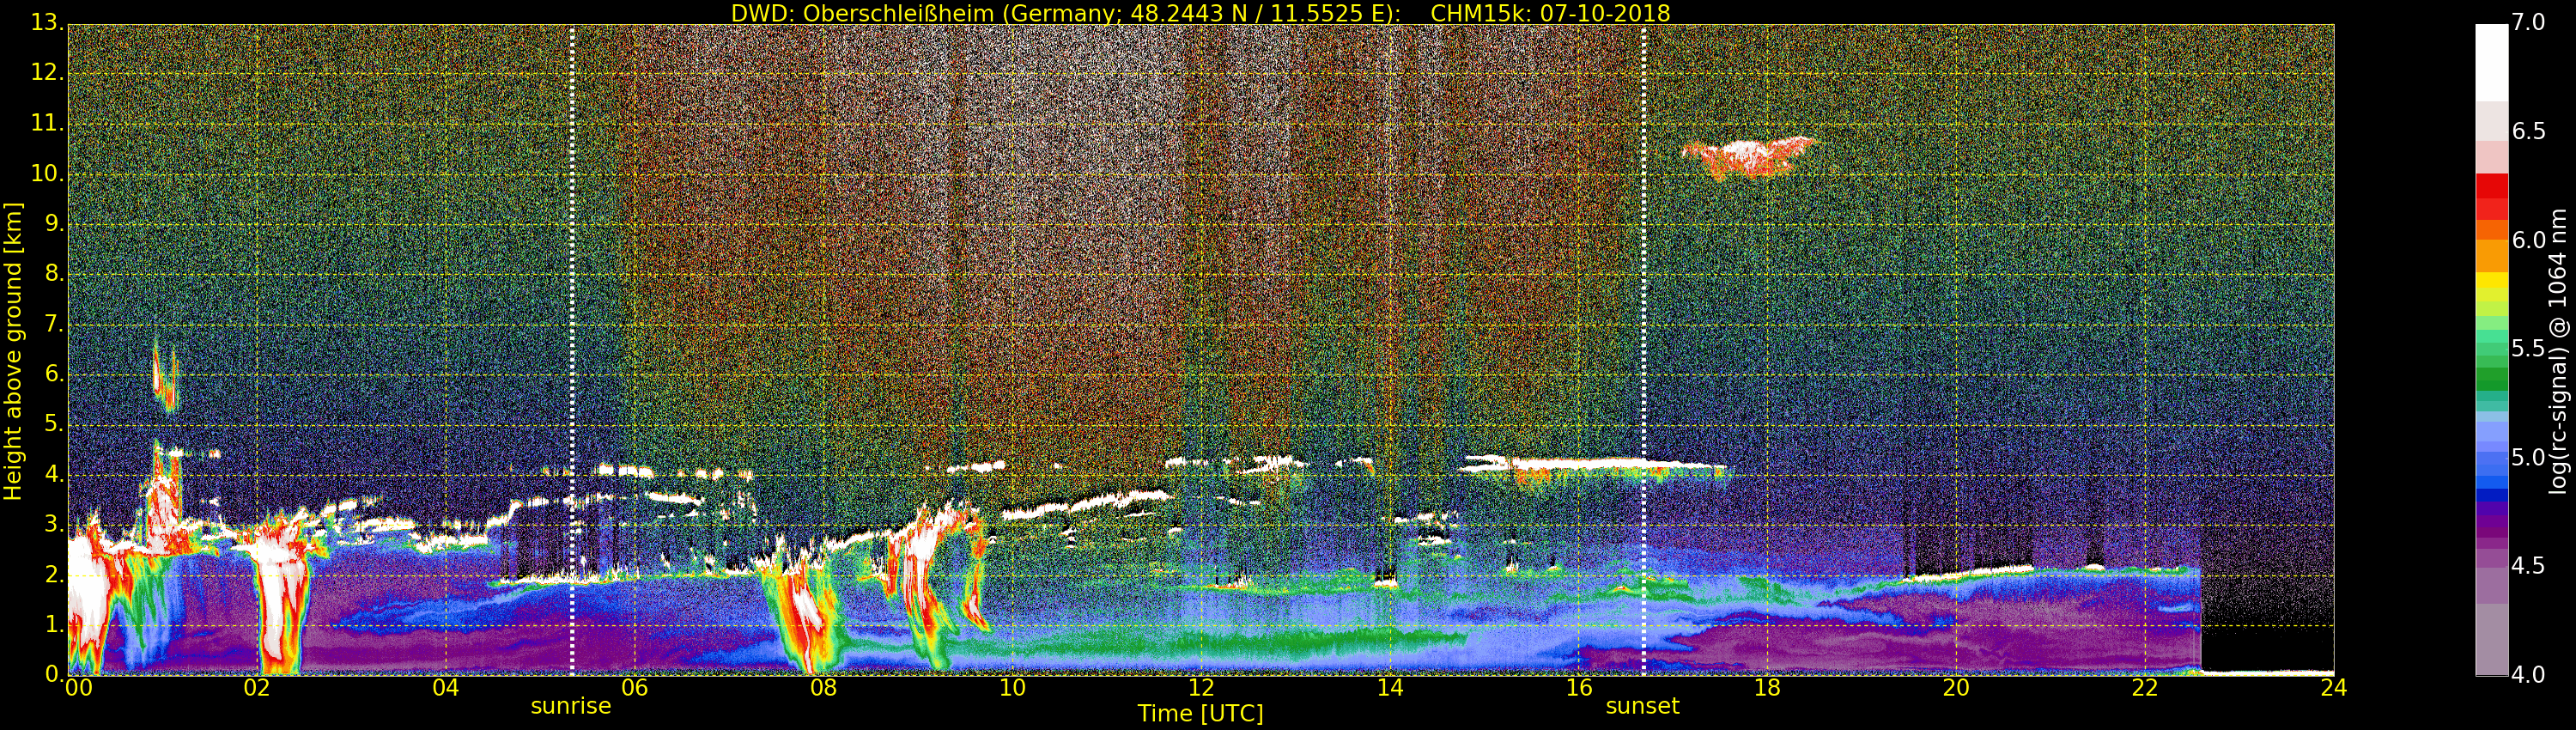Click the y-axis tick label '2.'
Screen dimensions: 2576x730
pos(54,574)
